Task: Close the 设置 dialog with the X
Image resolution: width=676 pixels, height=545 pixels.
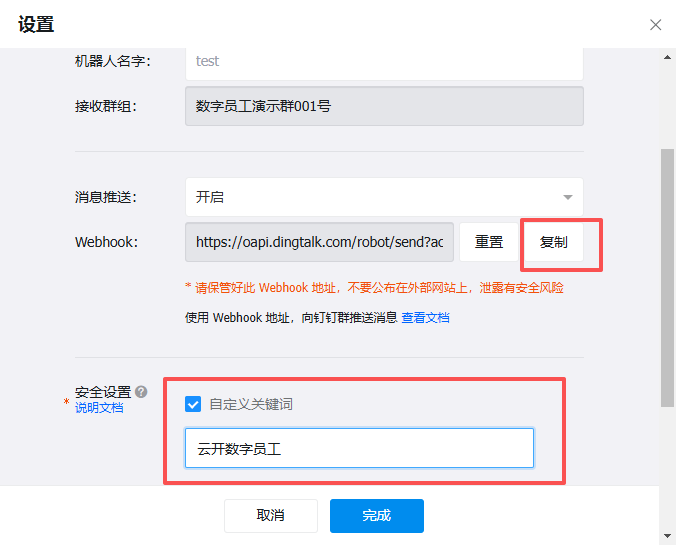Action: [x=655, y=25]
